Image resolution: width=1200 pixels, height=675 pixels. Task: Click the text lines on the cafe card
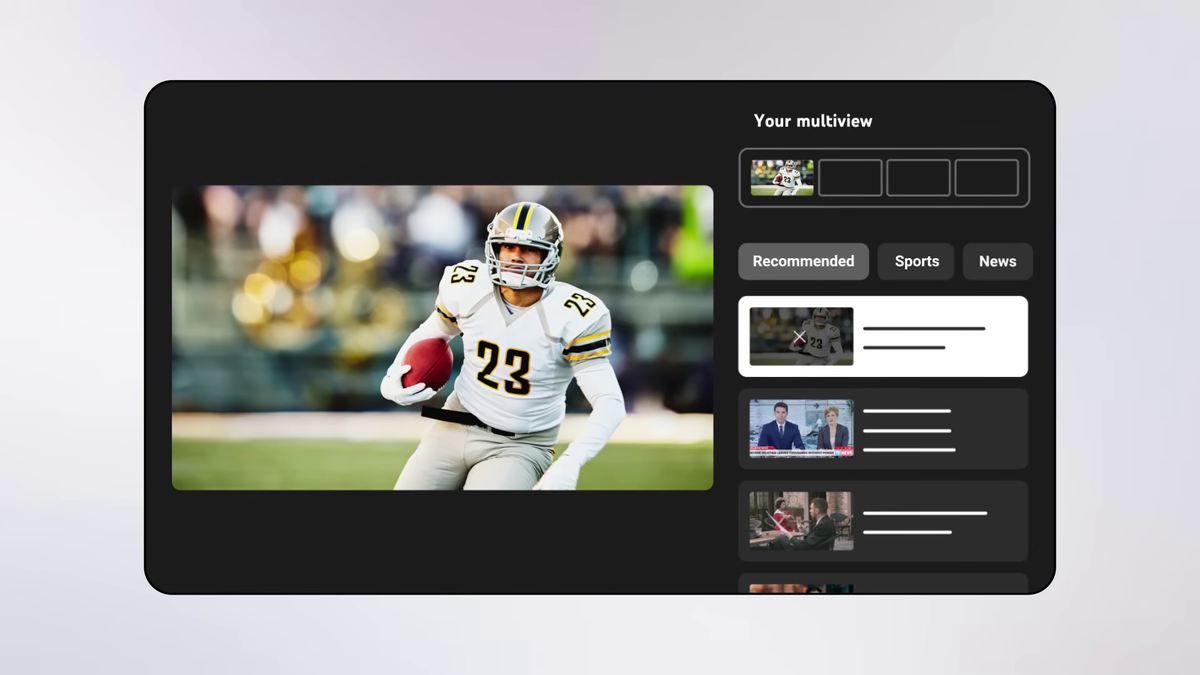(x=923, y=522)
